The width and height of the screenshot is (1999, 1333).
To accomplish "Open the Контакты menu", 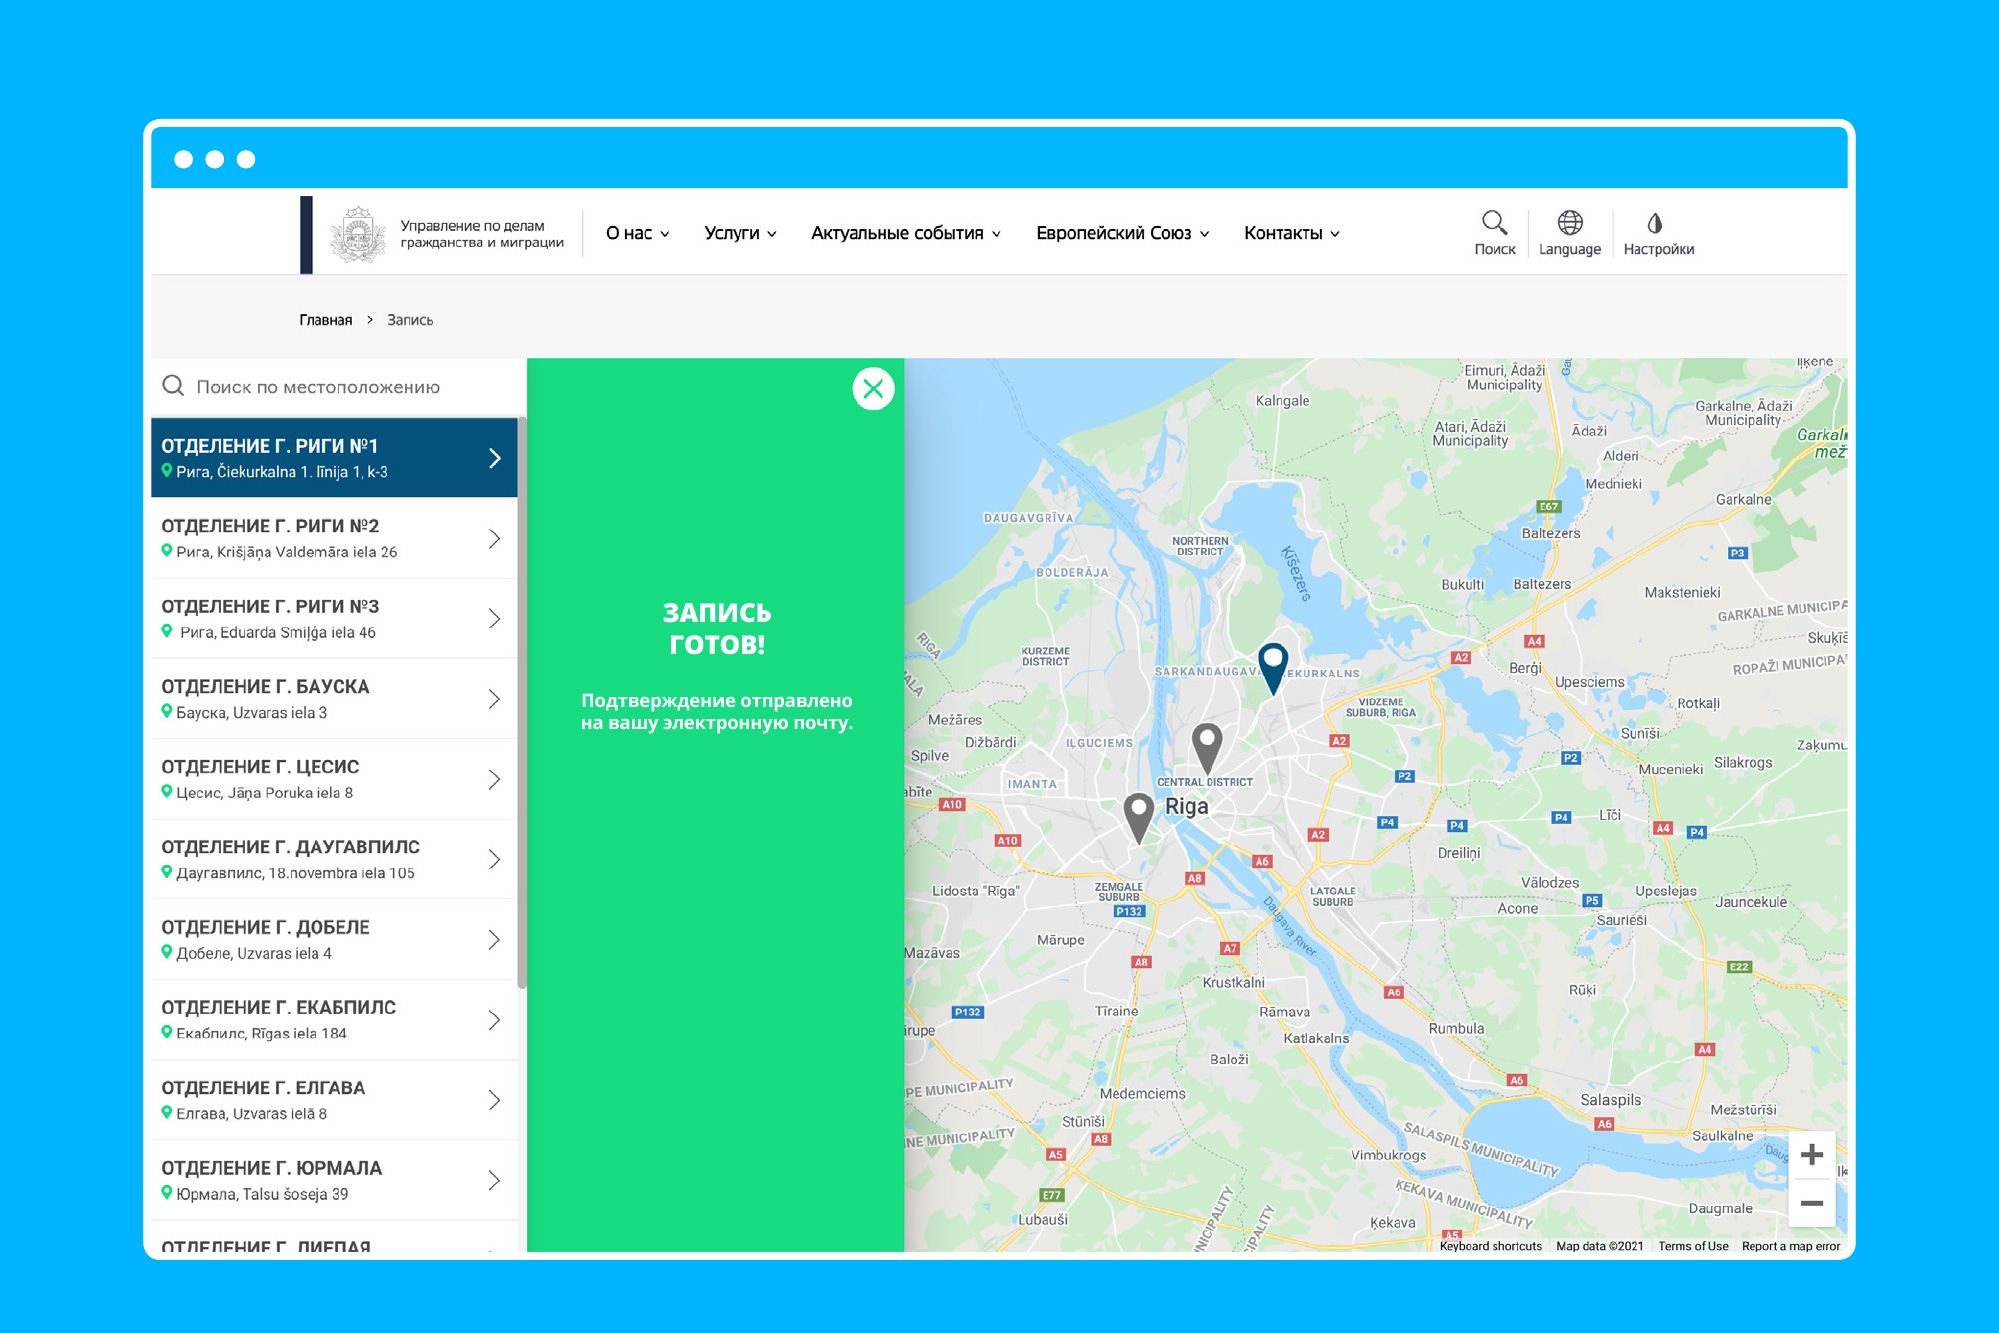I will 1291,233.
